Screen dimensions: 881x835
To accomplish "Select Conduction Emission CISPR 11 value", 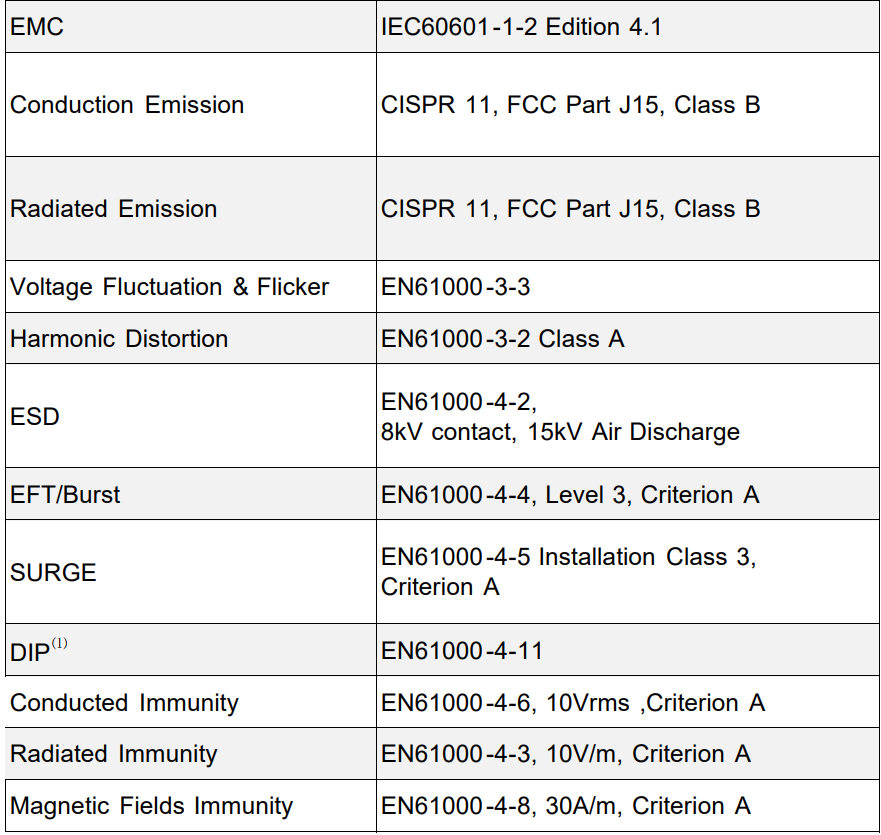I will point(570,105).
